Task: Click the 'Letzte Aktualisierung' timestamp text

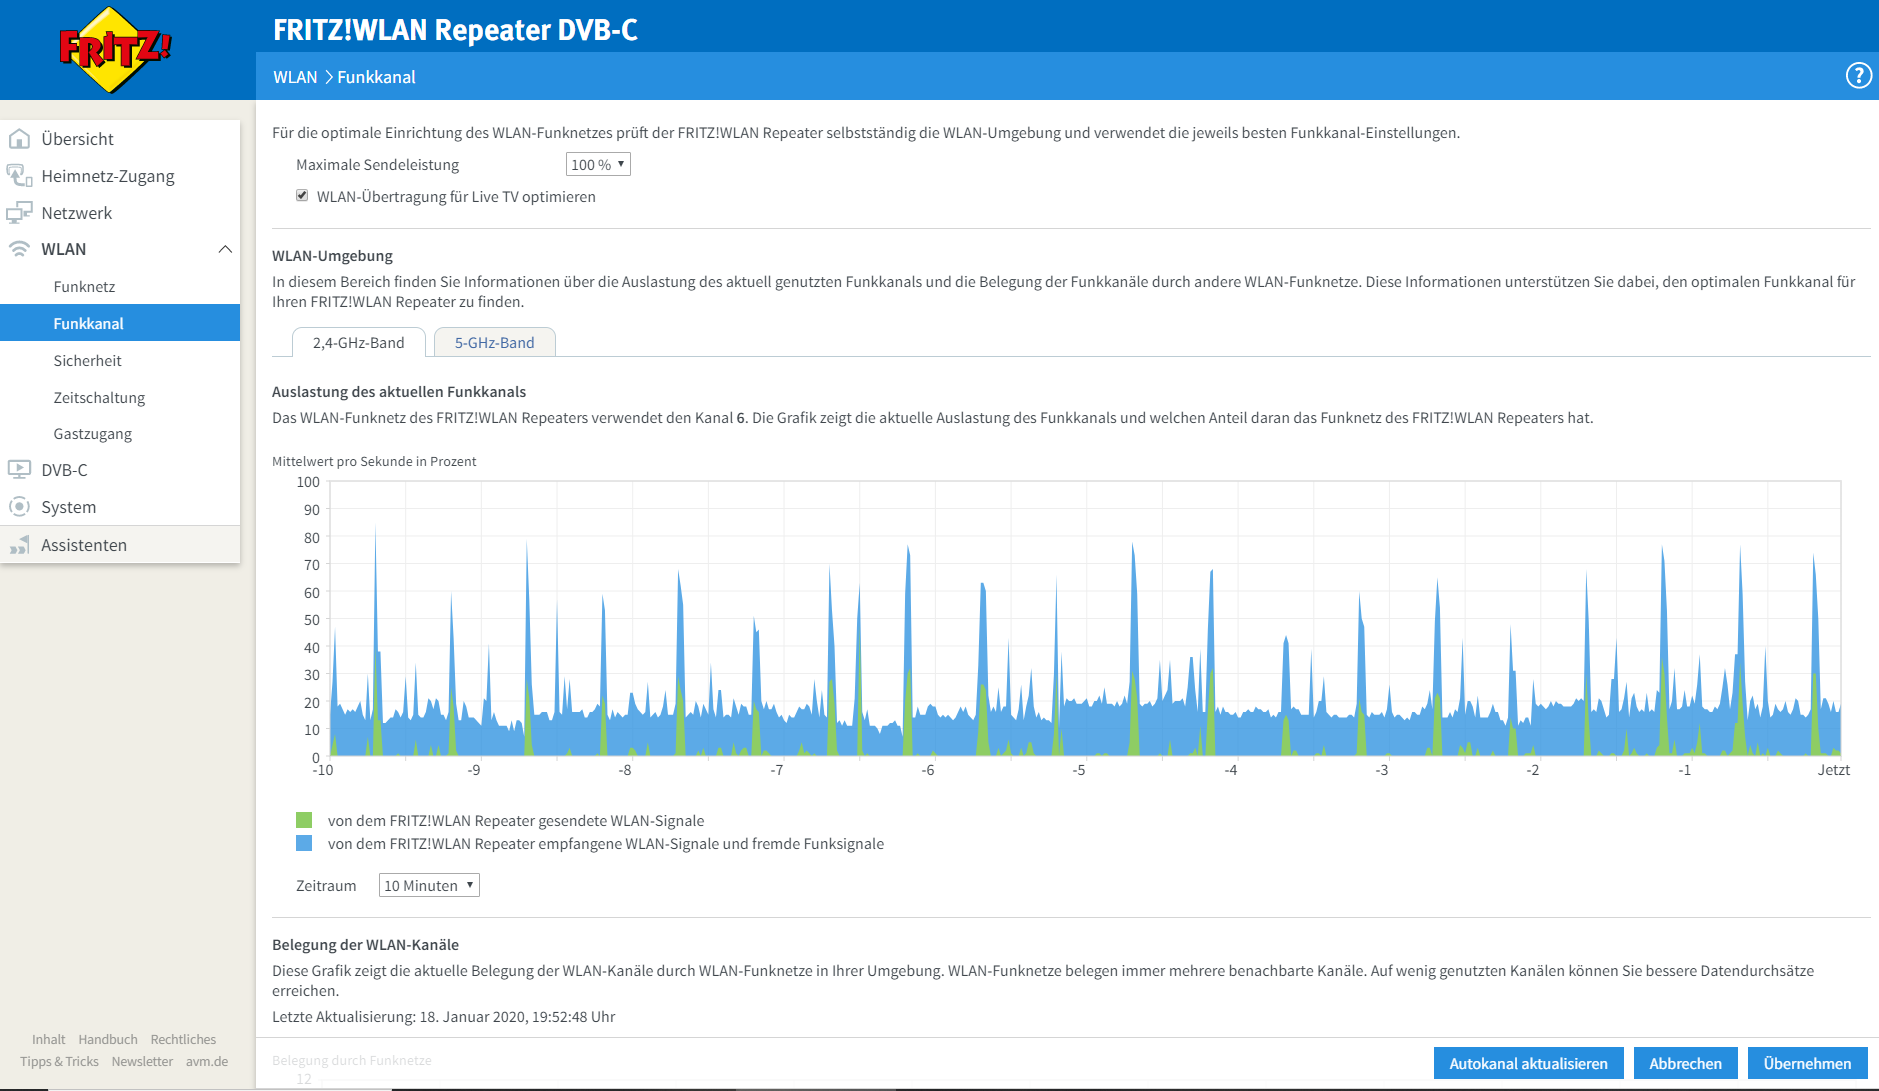Action: (x=443, y=1016)
